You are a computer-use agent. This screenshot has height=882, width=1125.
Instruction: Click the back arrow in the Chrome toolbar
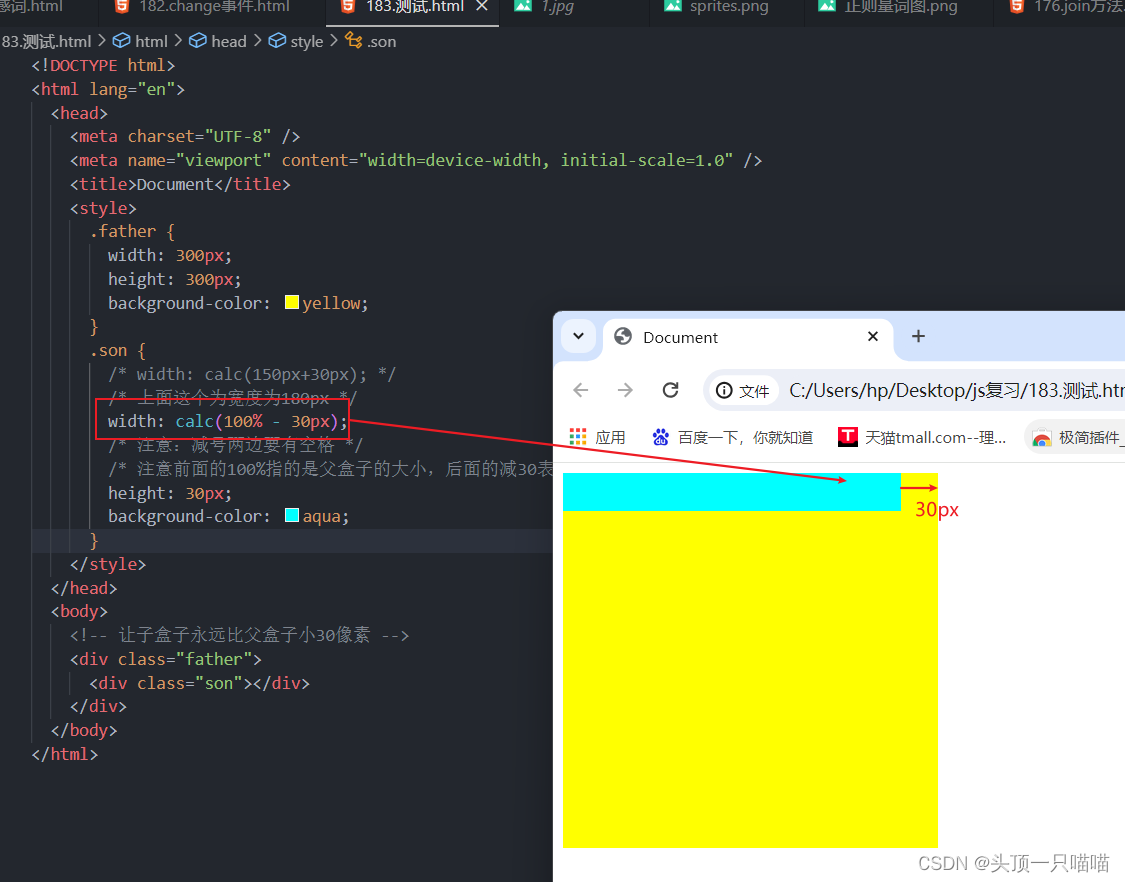(580, 390)
